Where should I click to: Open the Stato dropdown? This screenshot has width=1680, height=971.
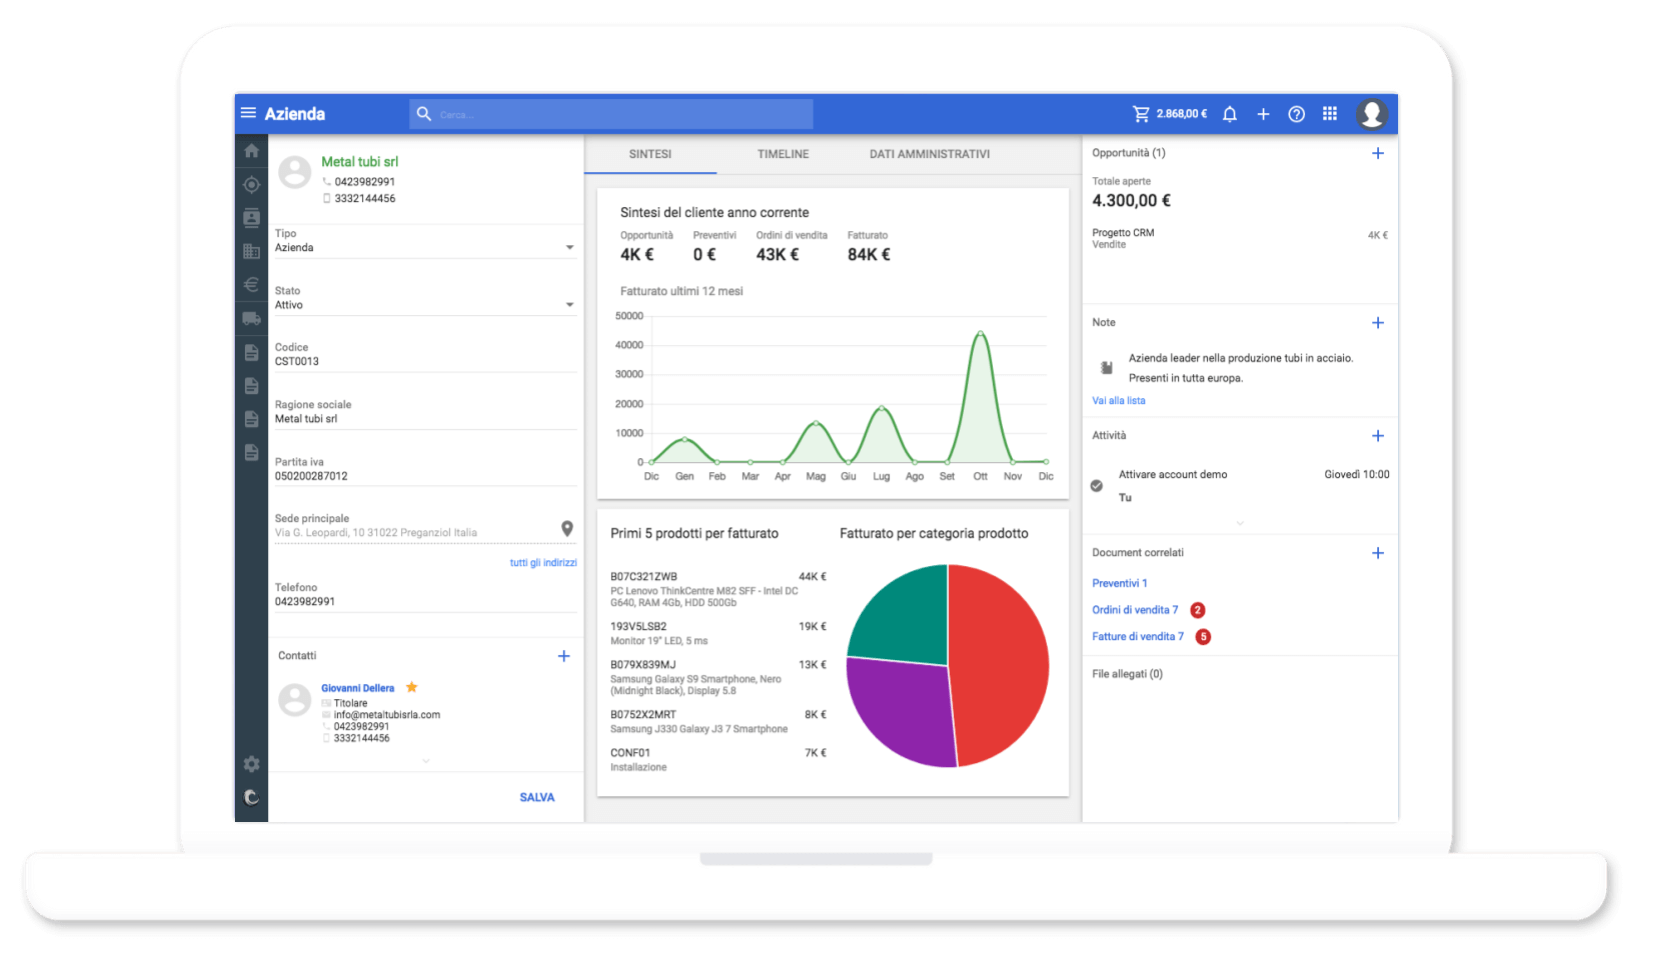tap(425, 304)
